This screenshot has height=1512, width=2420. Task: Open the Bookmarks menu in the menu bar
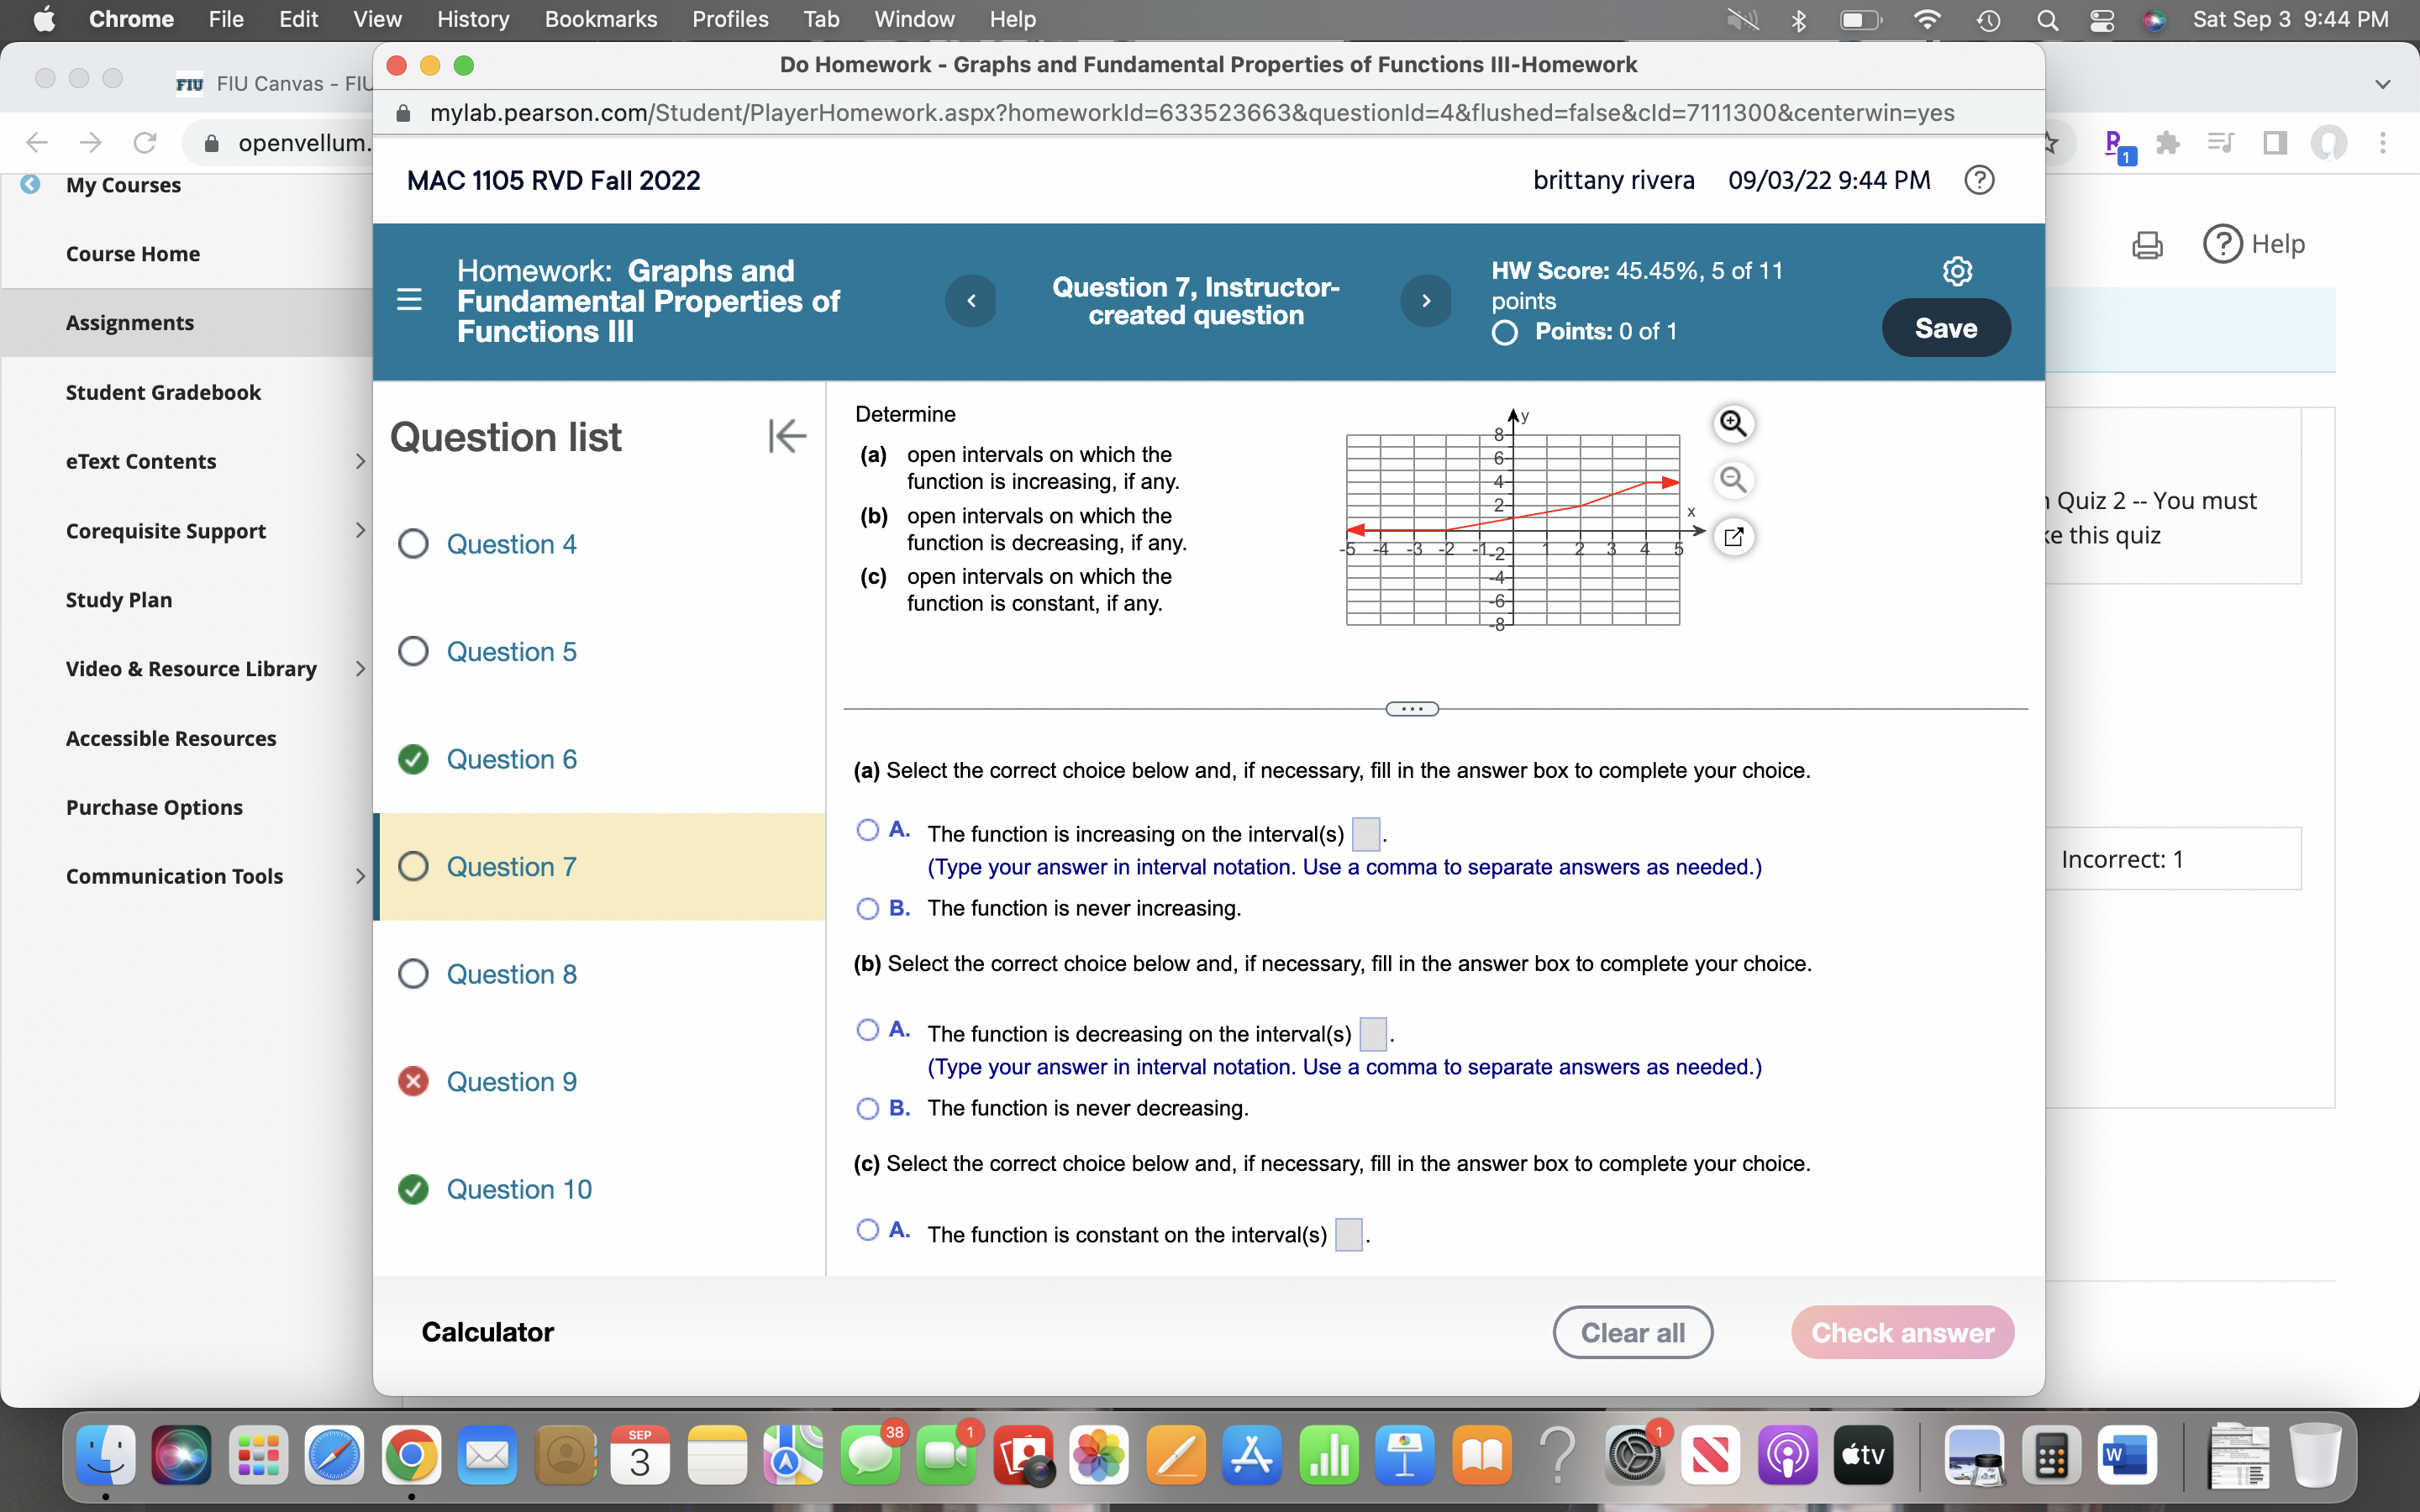tap(600, 19)
